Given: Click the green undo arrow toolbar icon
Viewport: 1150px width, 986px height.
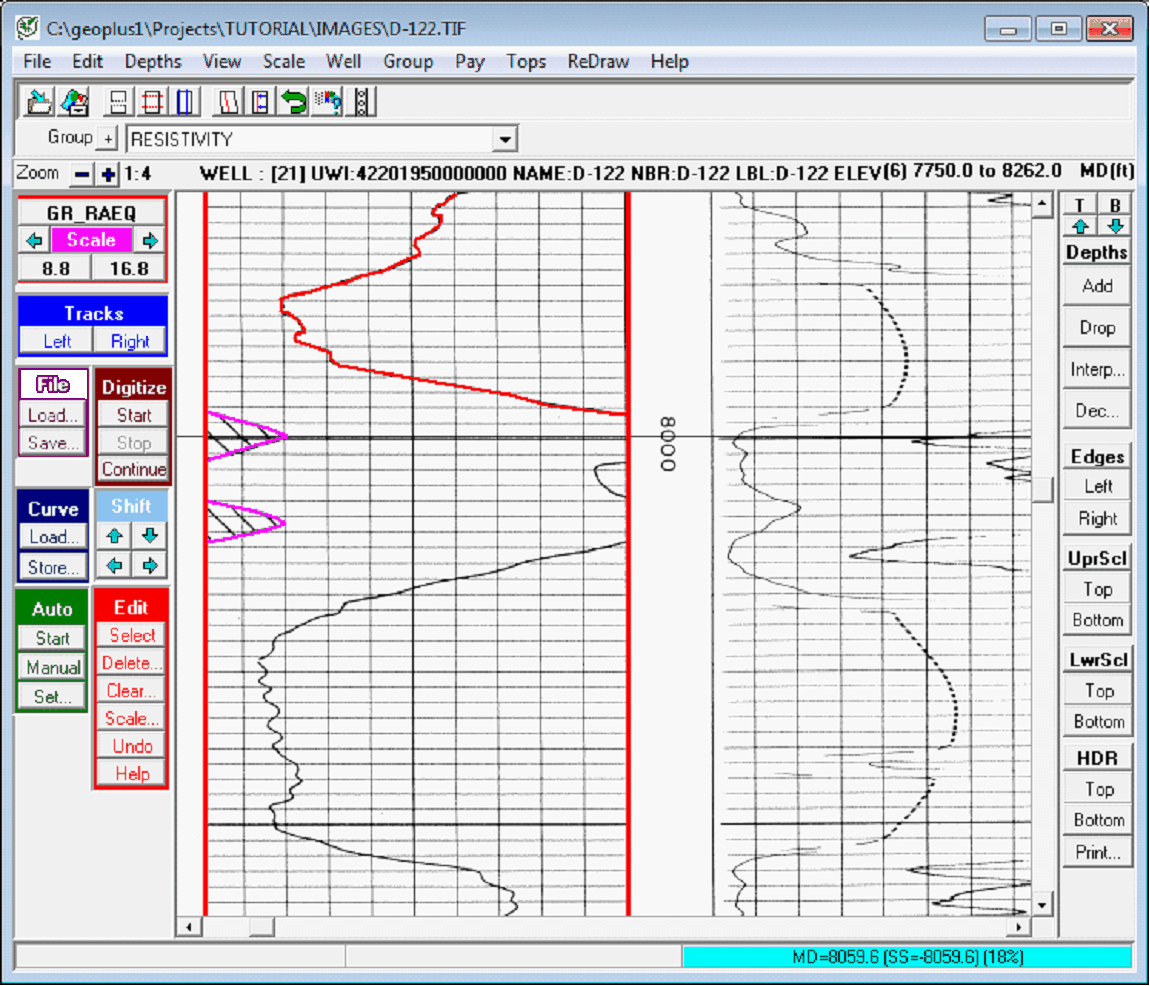Looking at the screenshot, I should click(x=293, y=101).
